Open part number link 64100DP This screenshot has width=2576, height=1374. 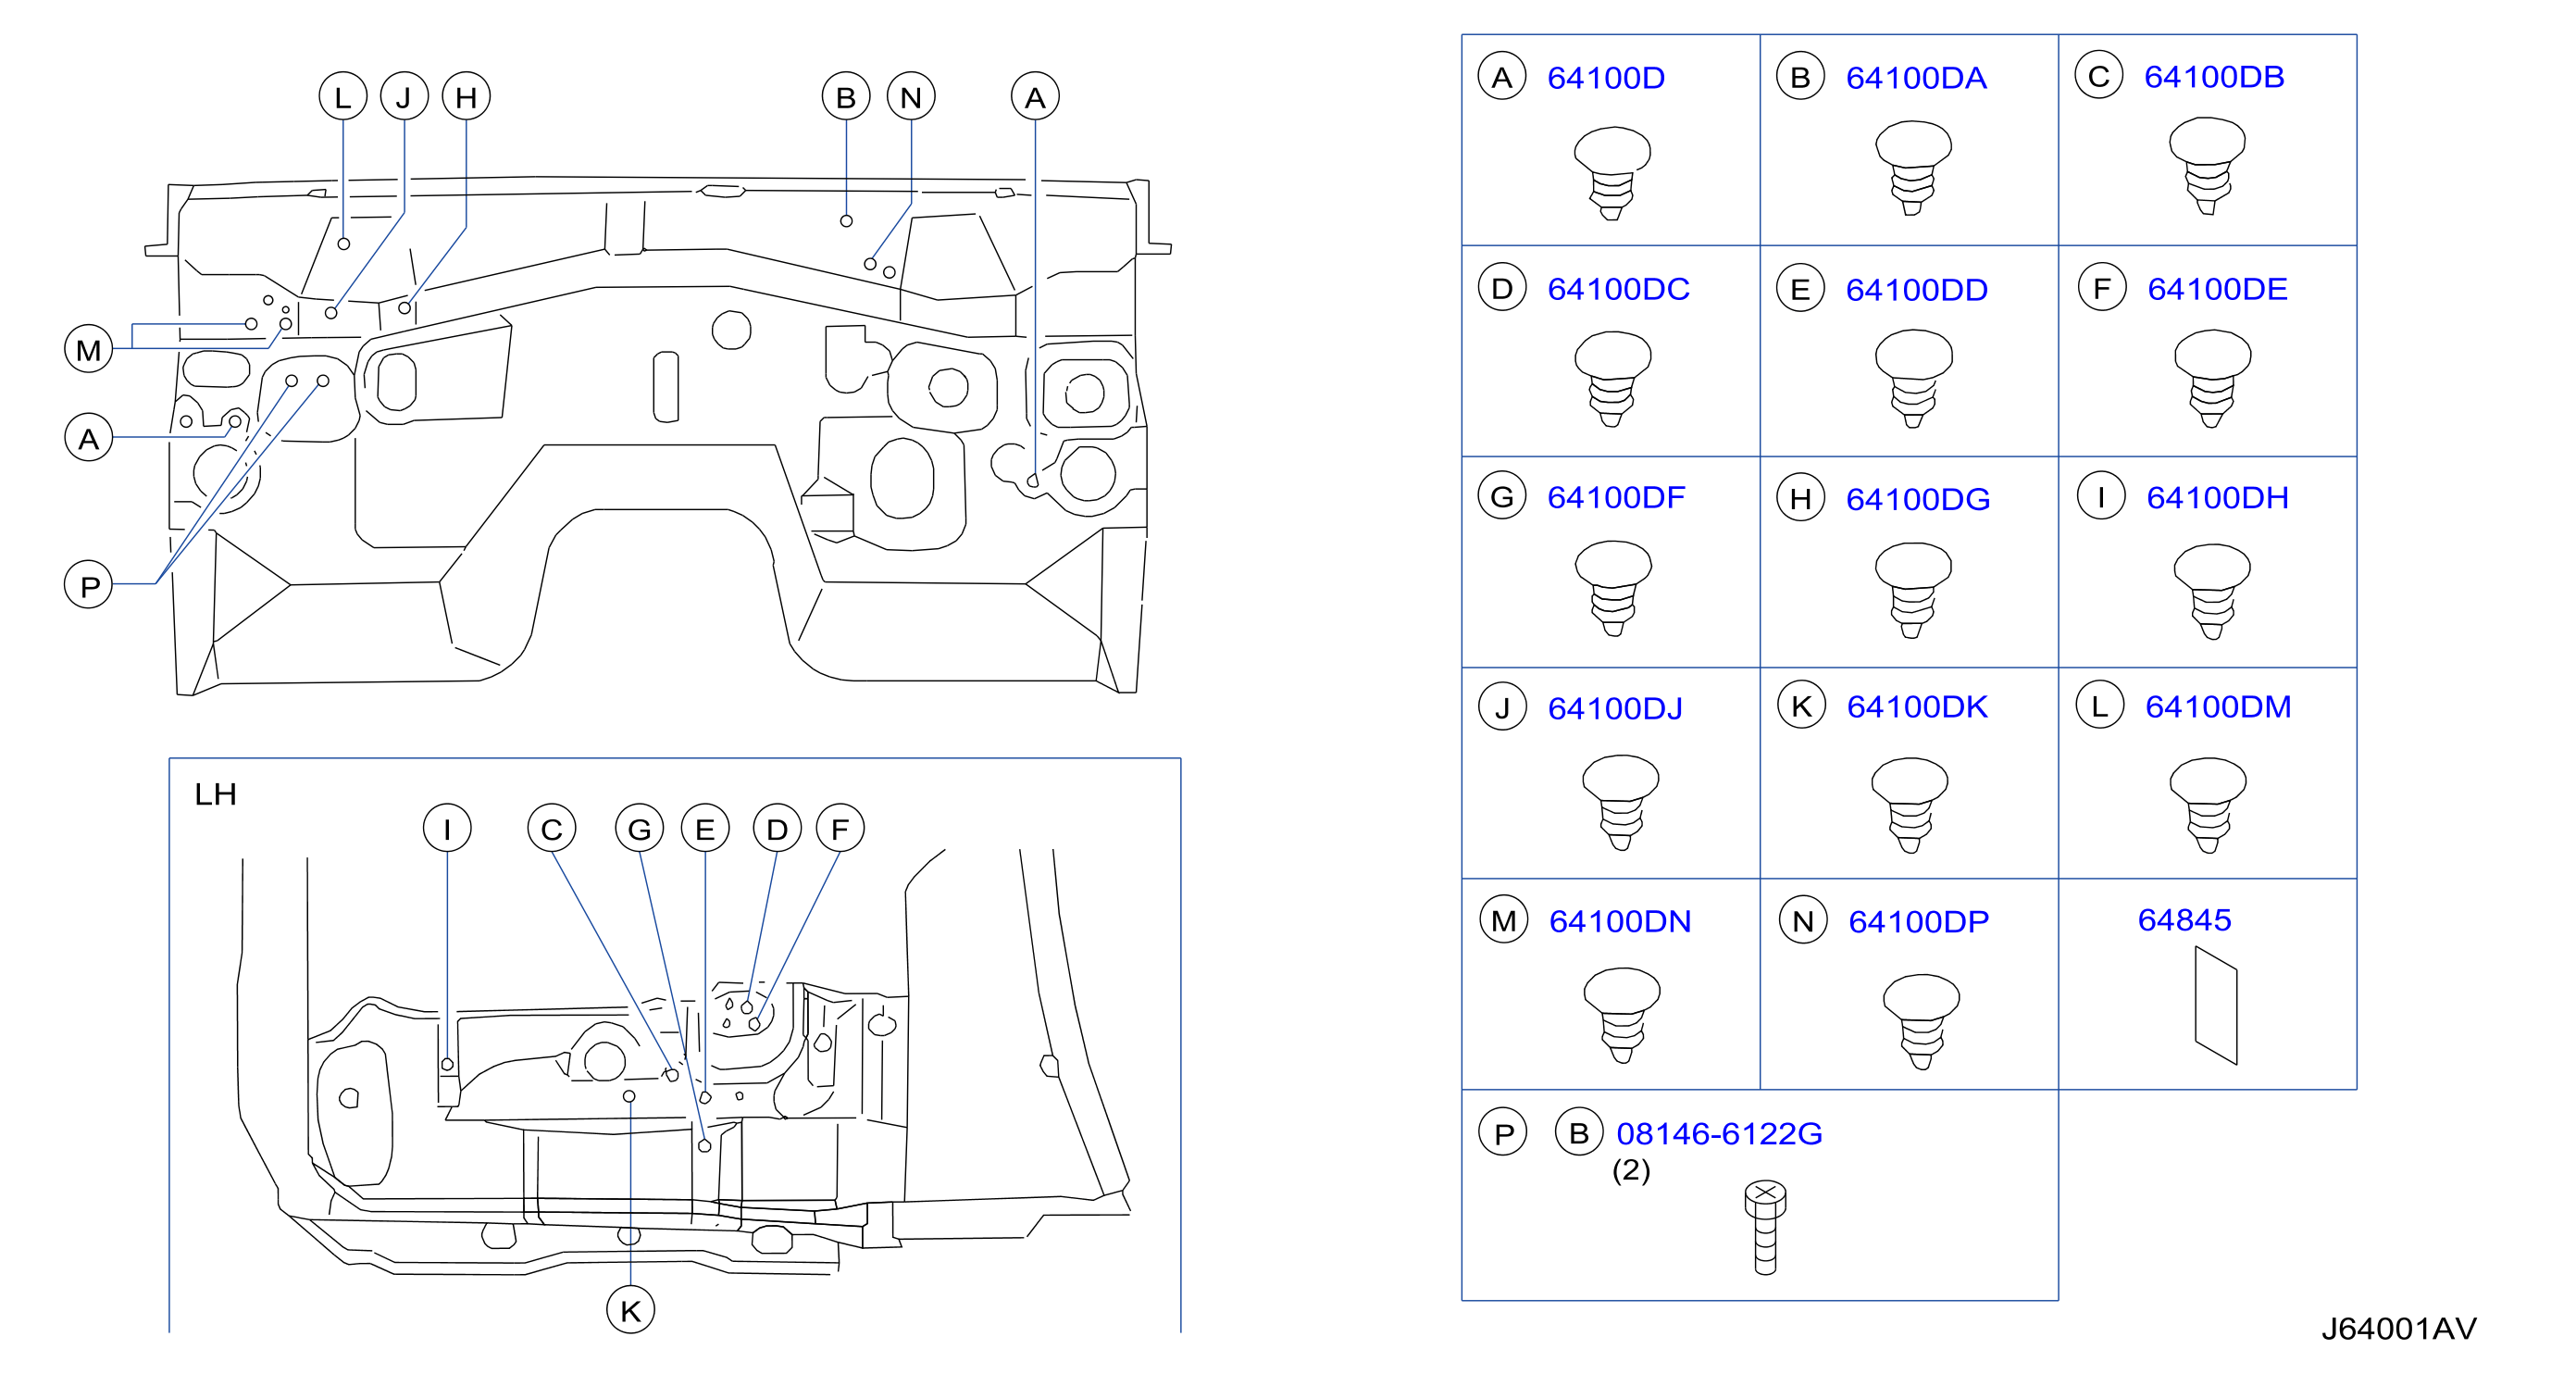click(1918, 921)
